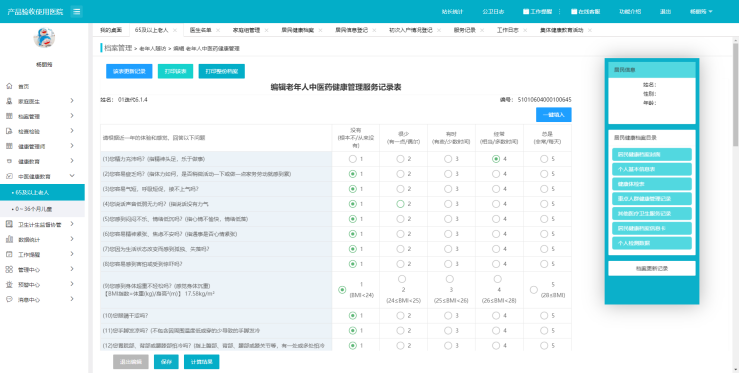740x374 pixels.
Task: Click the user avatar picture in sidebar
Action: (x=44, y=38)
